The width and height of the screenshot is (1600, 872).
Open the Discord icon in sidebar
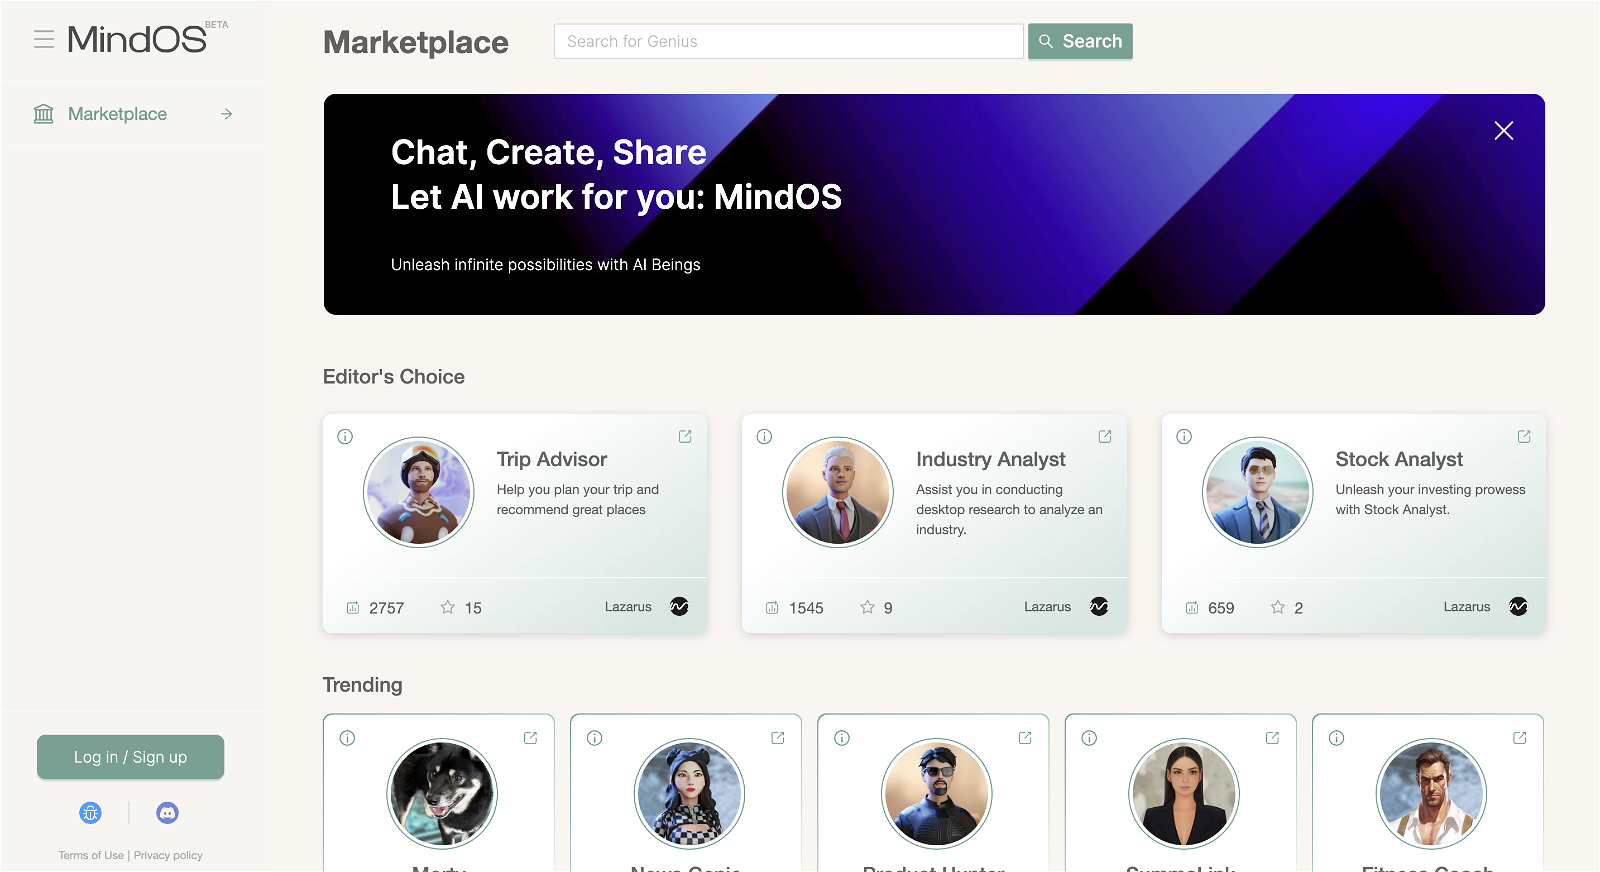[x=167, y=813]
